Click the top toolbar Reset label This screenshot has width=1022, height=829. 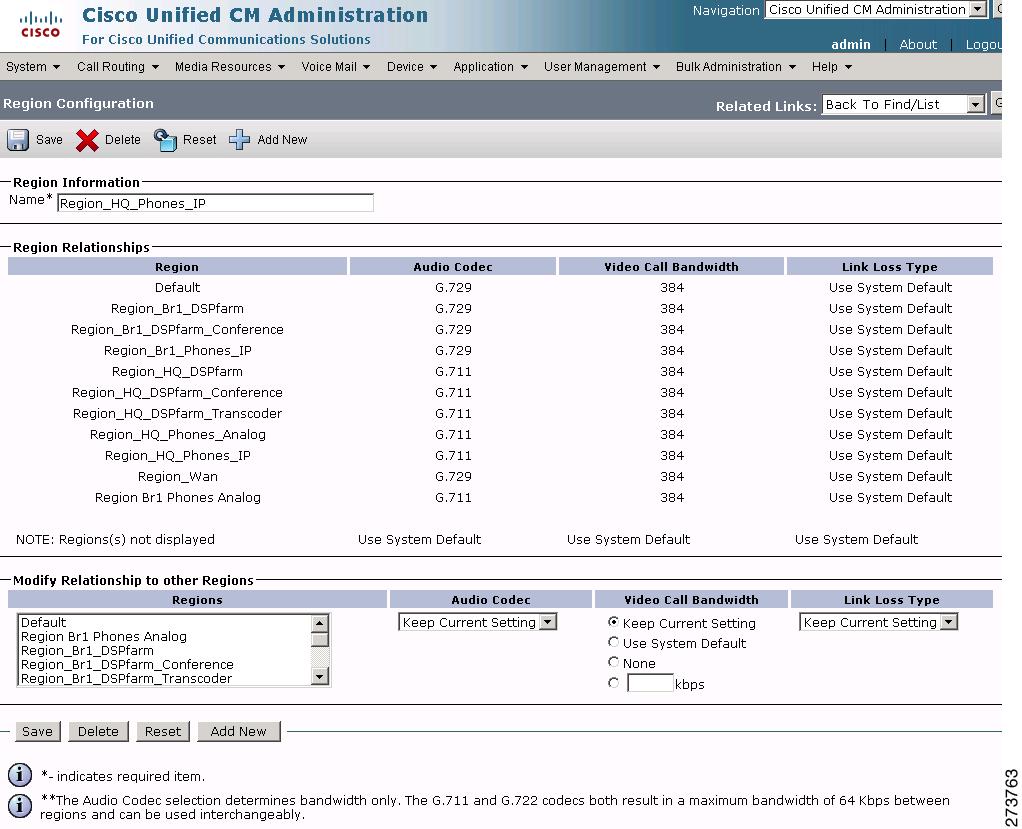tap(199, 139)
